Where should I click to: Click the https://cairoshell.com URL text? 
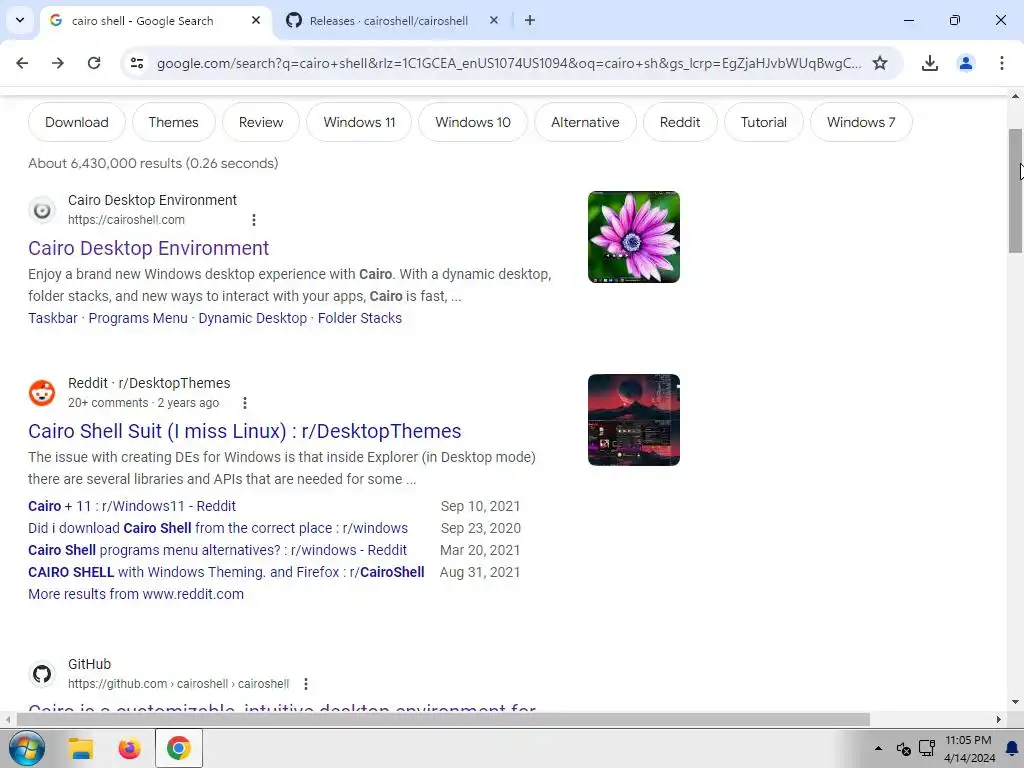pos(126,220)
